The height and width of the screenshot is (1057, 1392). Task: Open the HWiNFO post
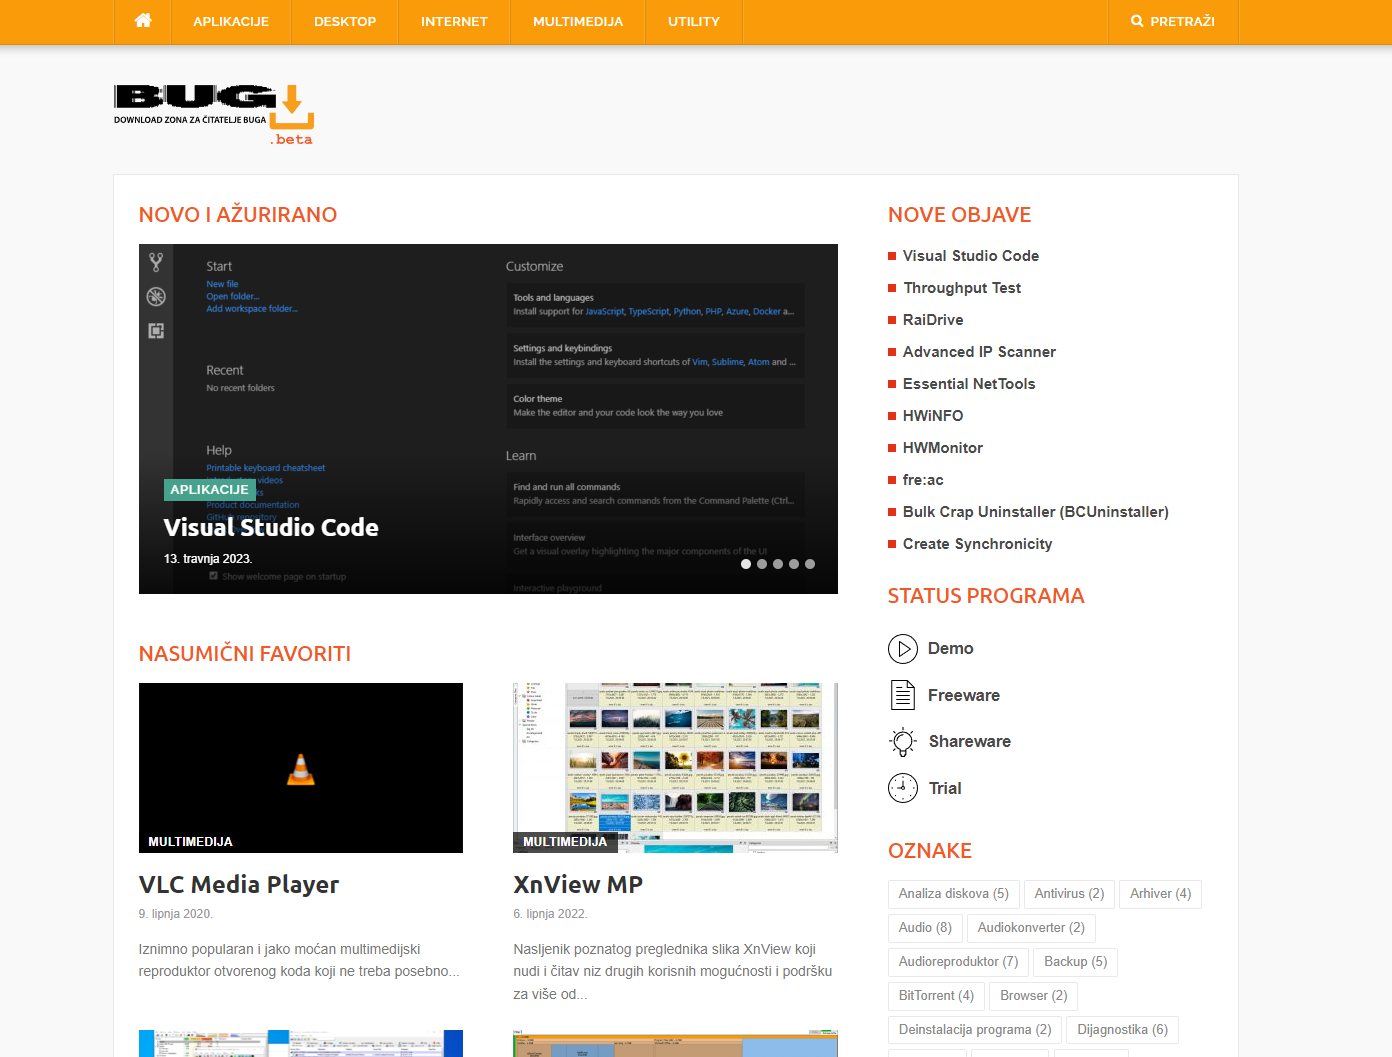point(933,416)
